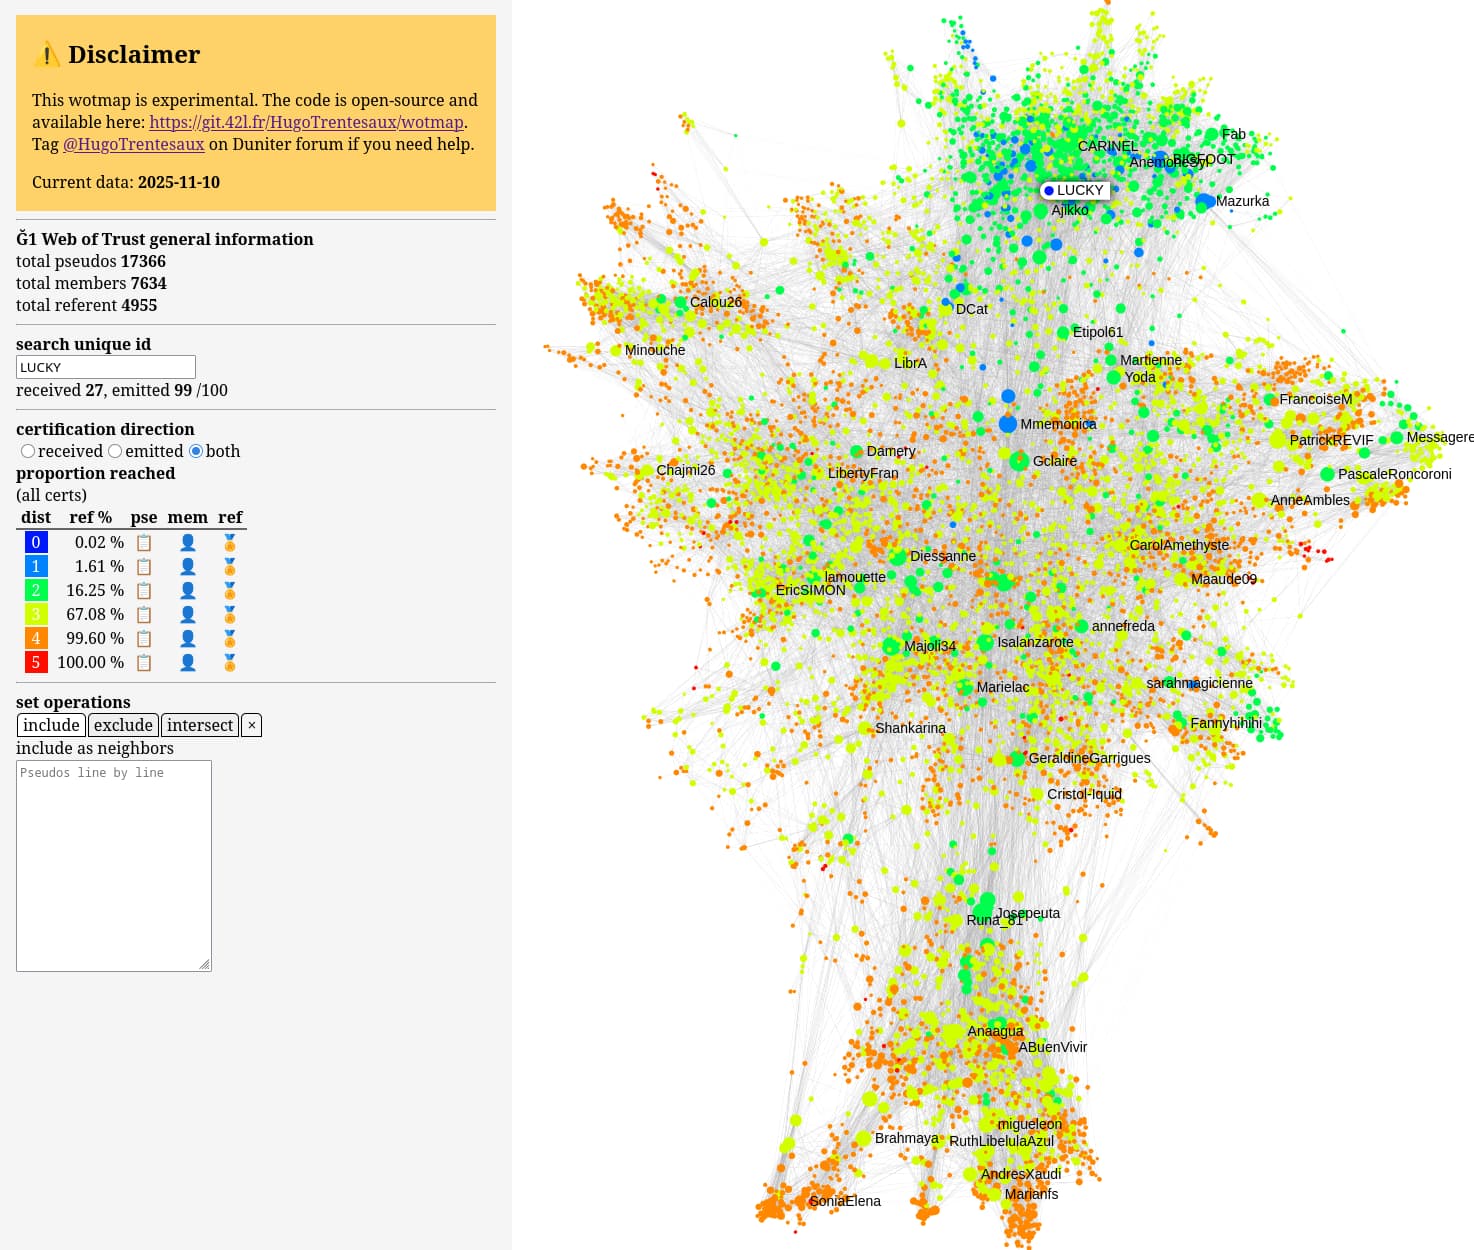Click the member icon for distance 0

point(187,543)
